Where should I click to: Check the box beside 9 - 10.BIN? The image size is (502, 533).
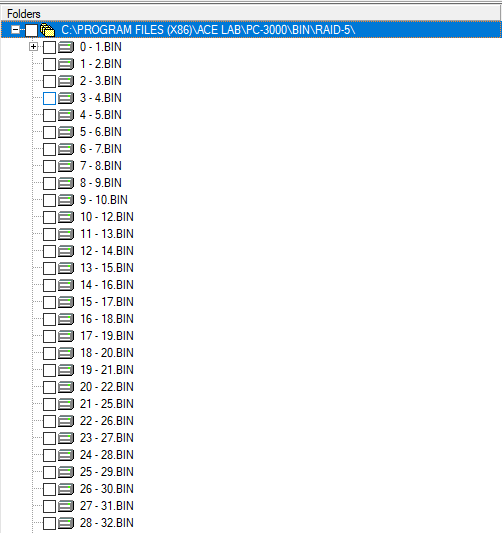[x=49, y=200]
